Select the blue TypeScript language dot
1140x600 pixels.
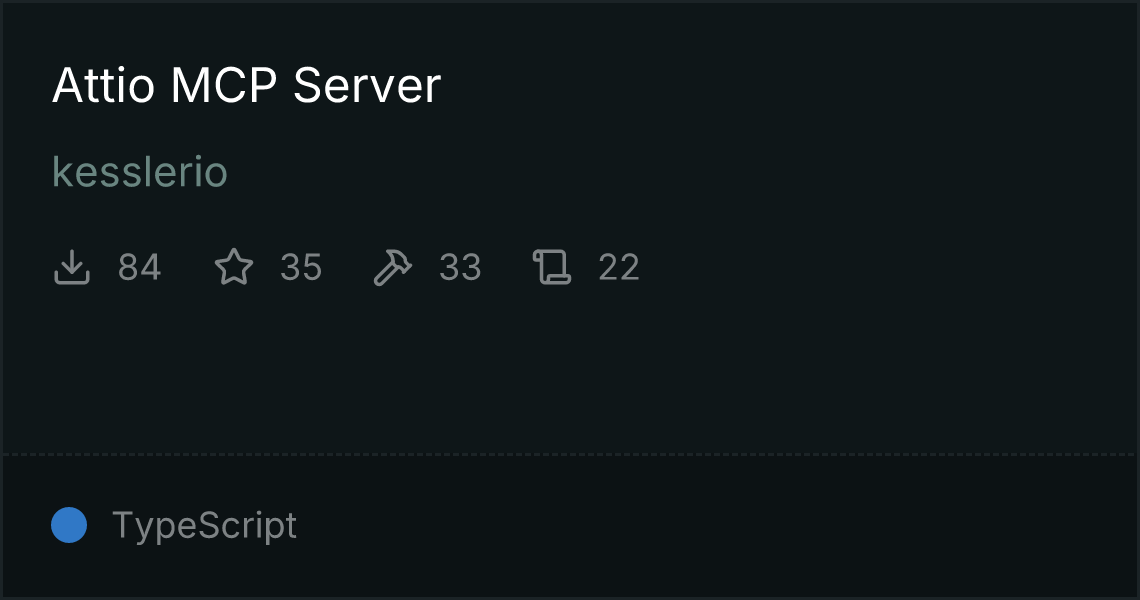pos(69,525)
